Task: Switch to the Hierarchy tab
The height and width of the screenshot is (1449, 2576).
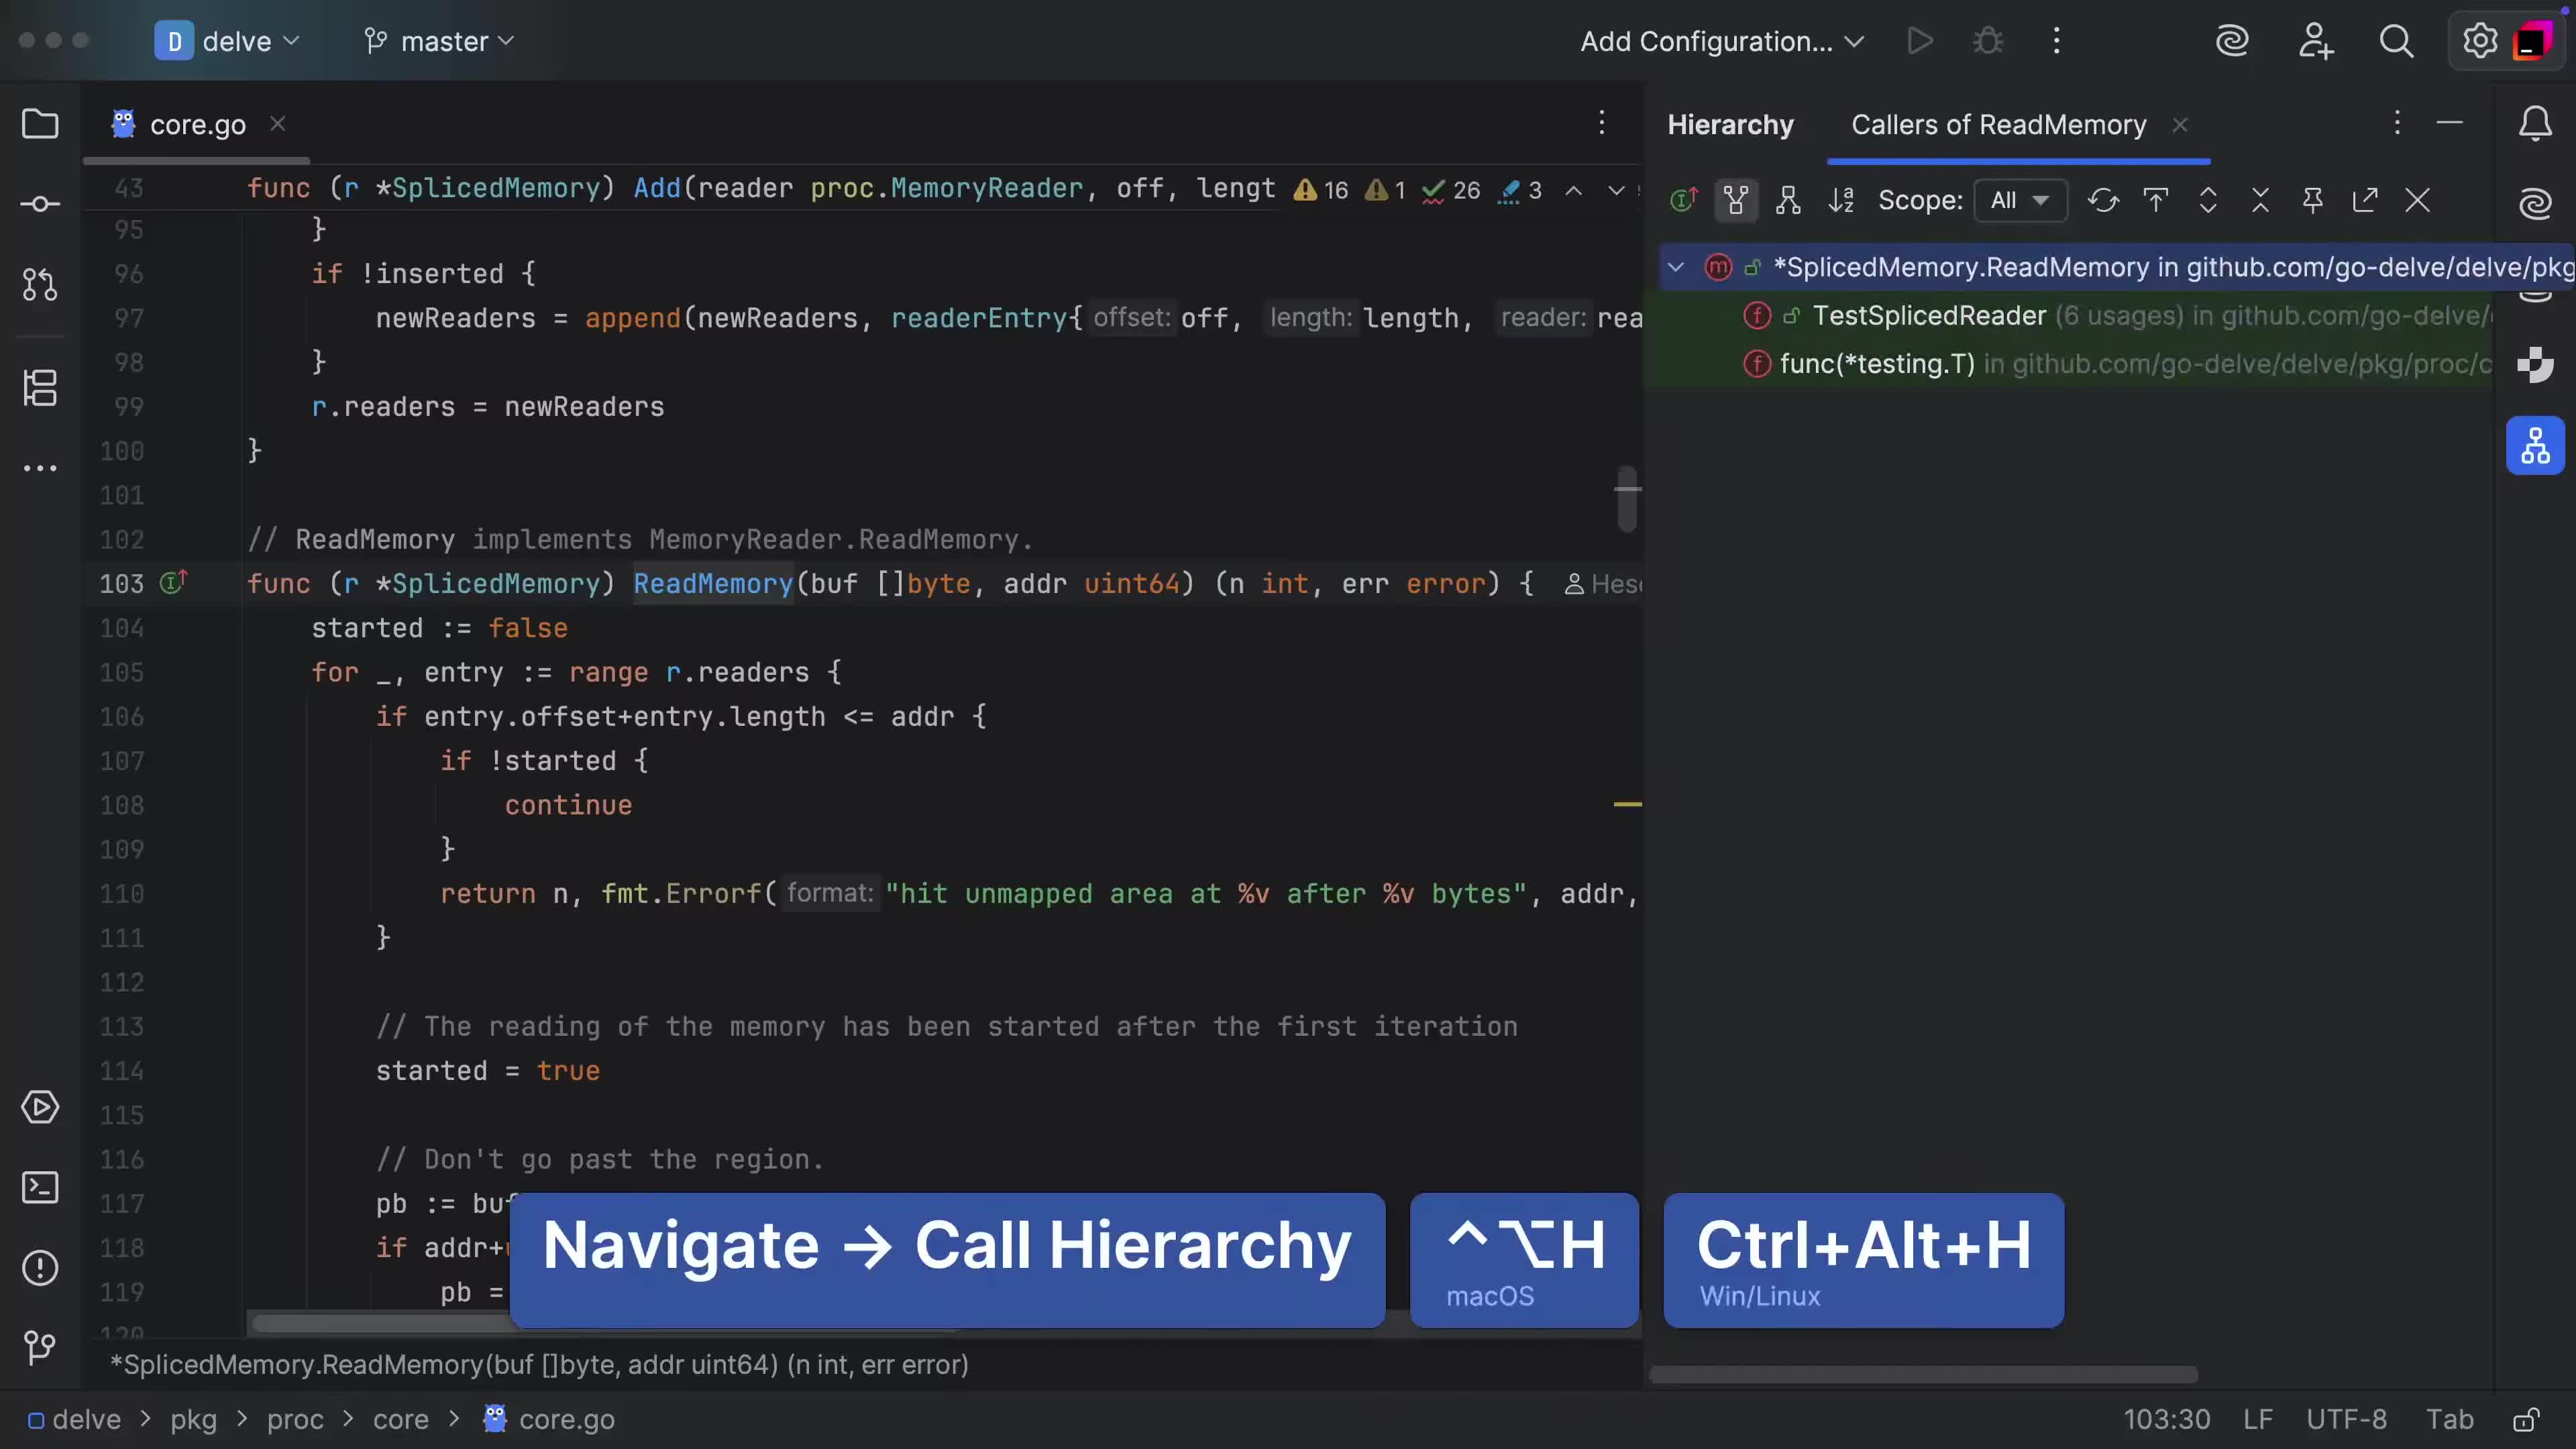Action: [x=1730, y=124]
